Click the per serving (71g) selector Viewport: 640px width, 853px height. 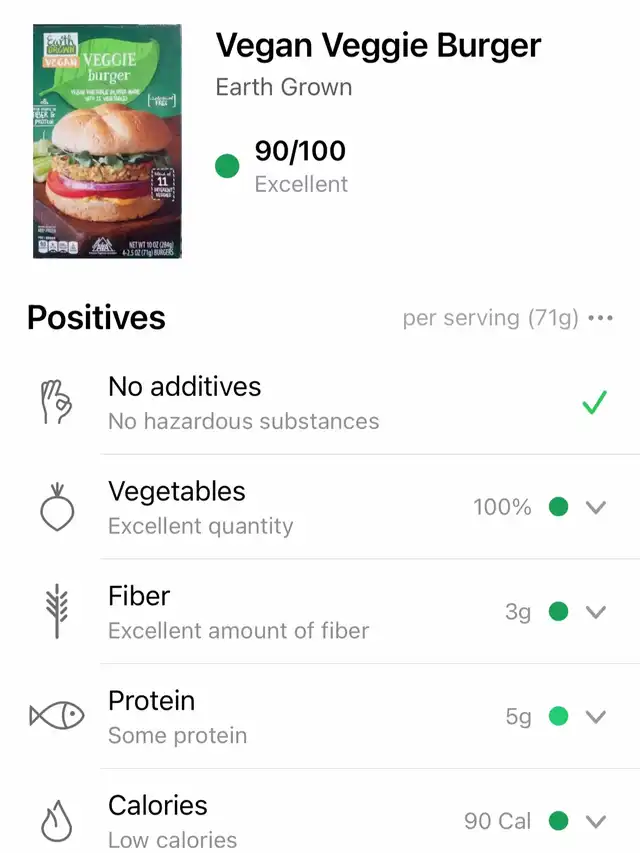[x=490, y=318]
